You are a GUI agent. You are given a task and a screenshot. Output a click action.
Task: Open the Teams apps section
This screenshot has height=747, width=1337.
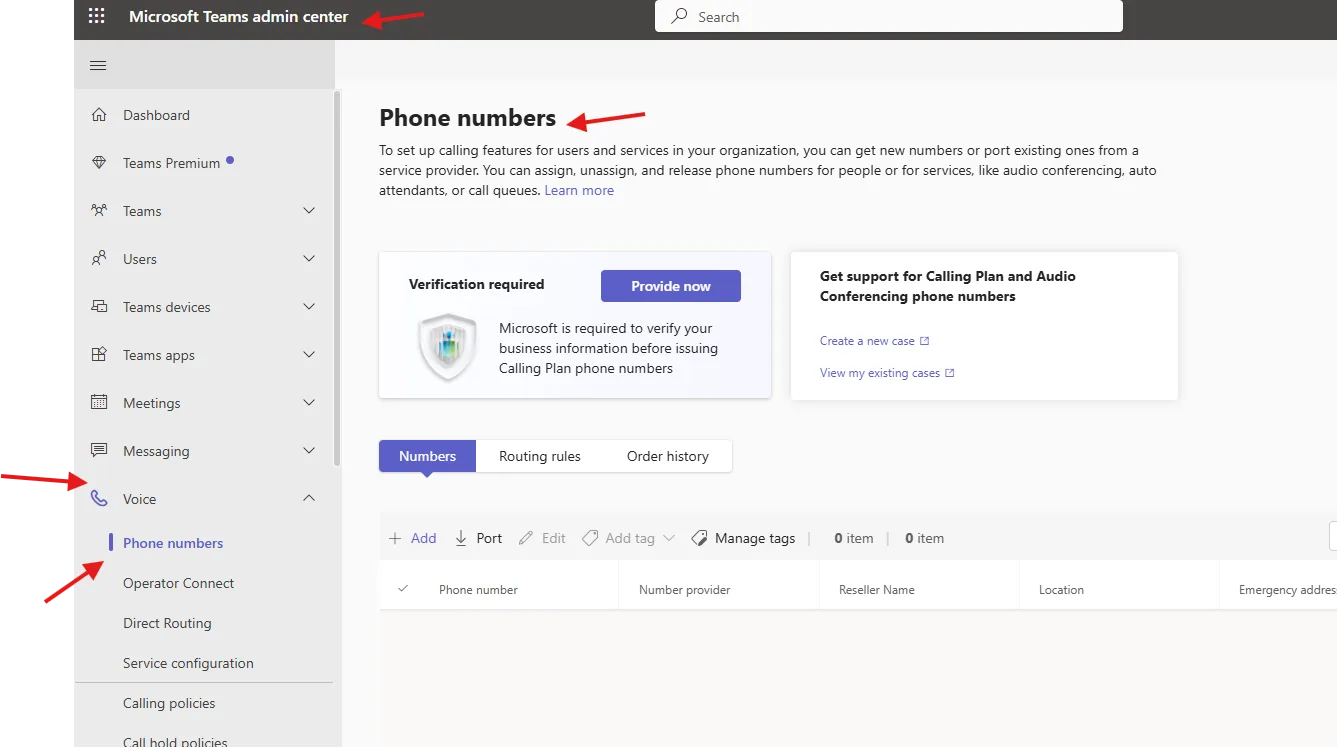point(158,354)
